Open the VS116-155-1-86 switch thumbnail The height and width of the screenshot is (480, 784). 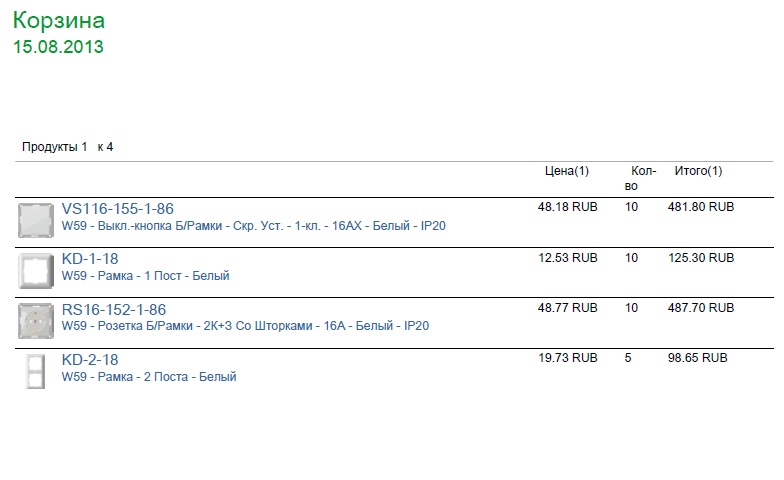point(36,220)
